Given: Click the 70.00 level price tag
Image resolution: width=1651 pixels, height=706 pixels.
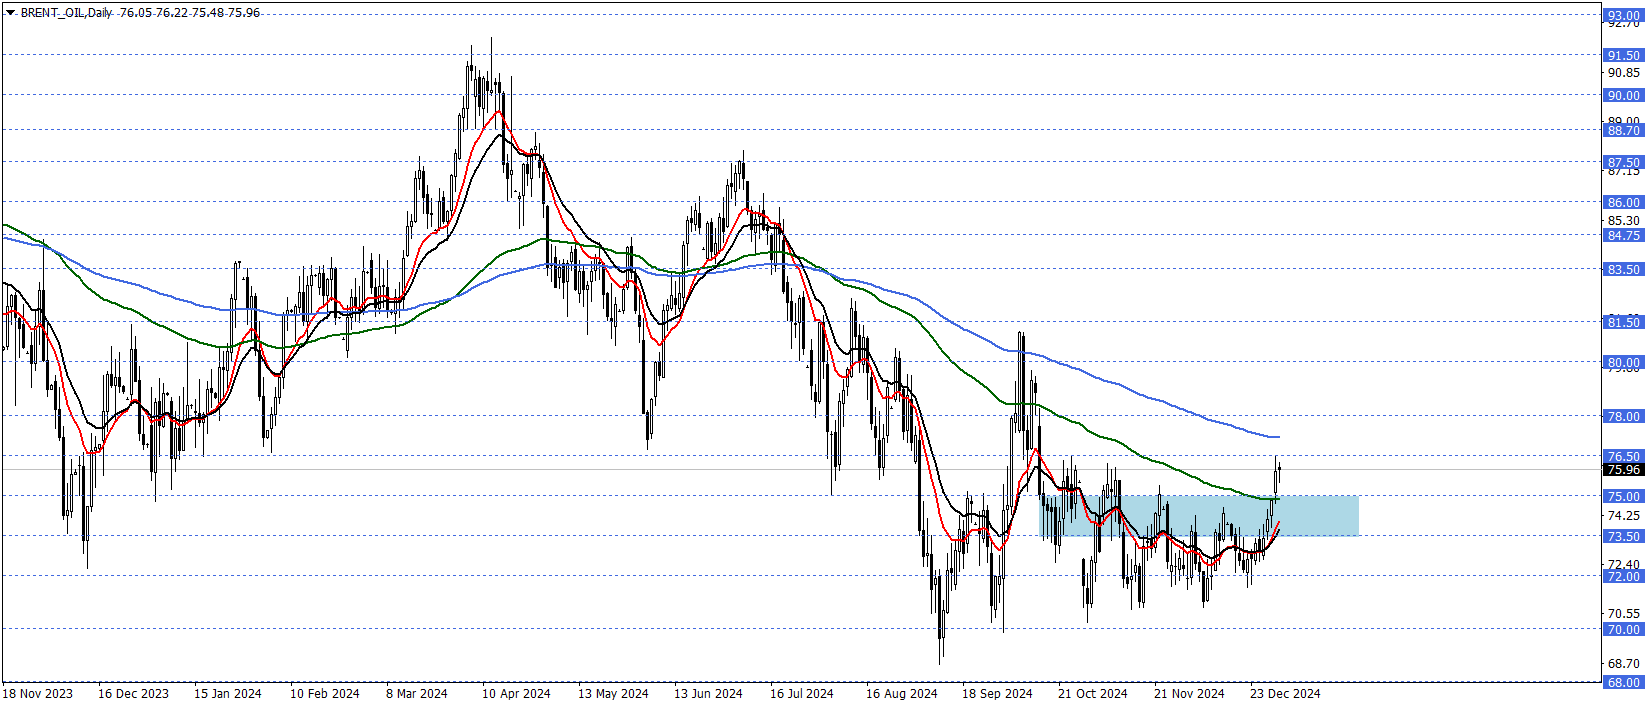Looking at the screenshot, I should [1623, 629].
